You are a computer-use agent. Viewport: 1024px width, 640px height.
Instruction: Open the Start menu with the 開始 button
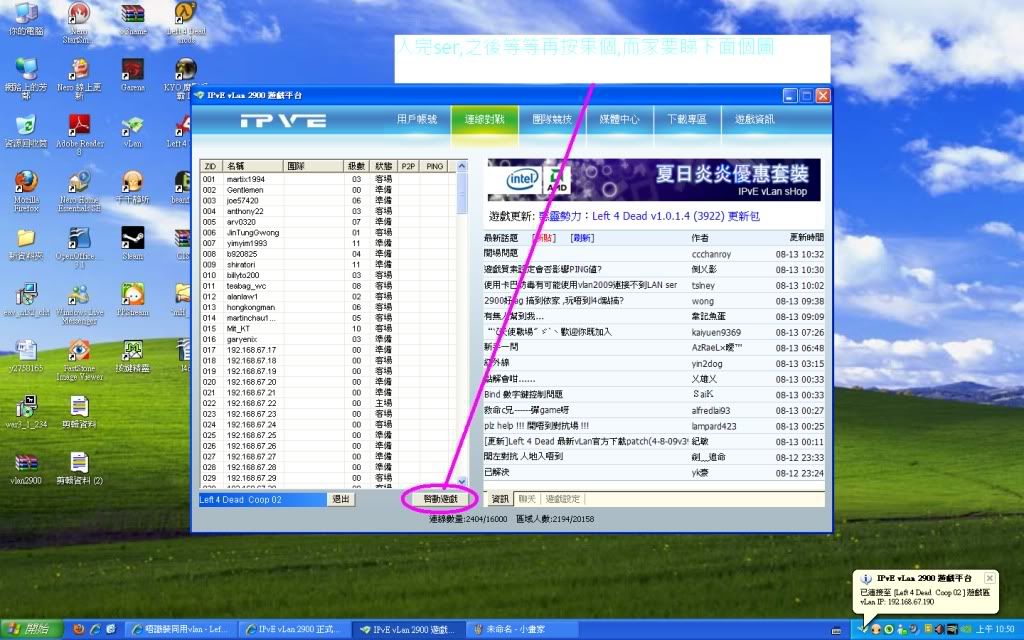click(31, 630)
